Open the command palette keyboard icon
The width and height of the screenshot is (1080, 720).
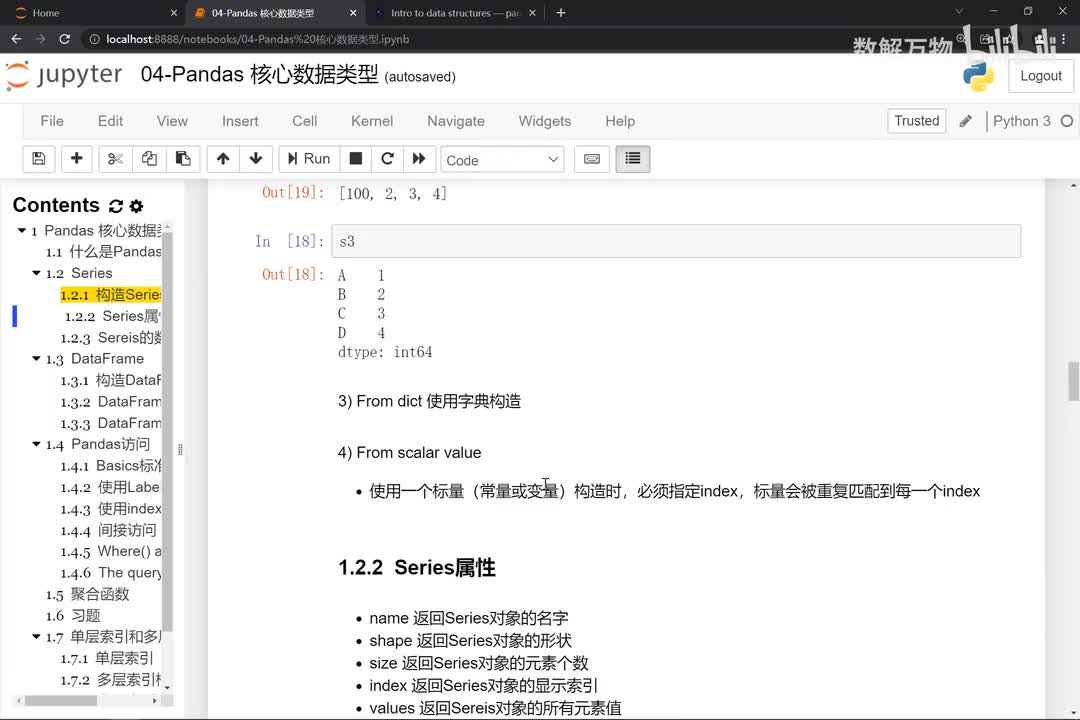coord(592,159)
